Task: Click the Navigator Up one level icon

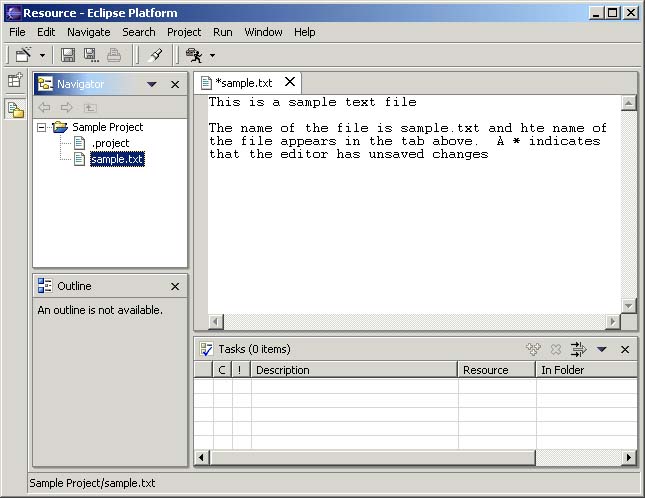Action: click(x=90, y=108)
